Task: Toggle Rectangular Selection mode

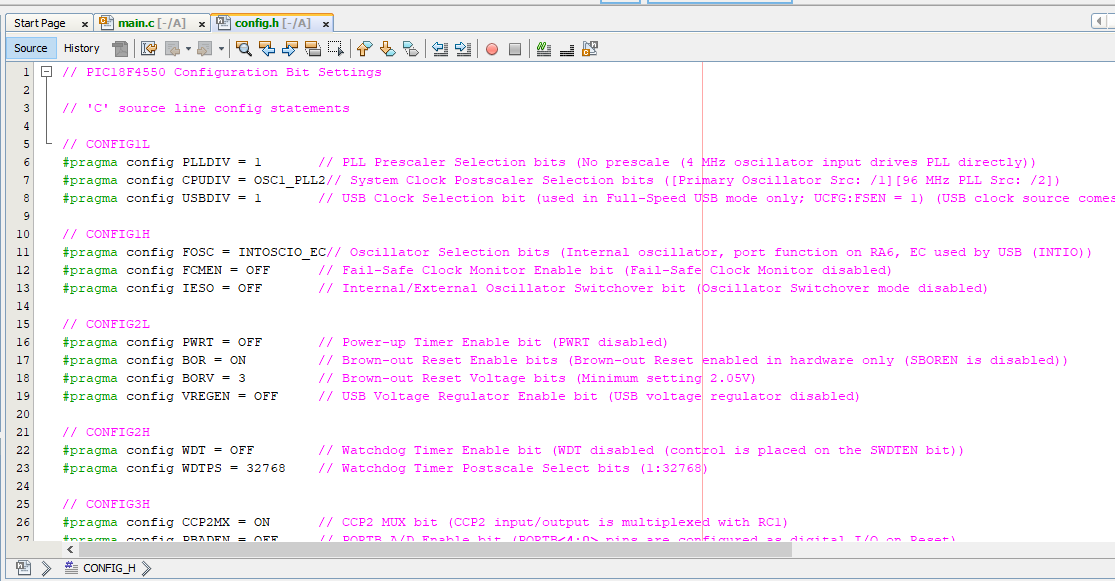Action: pyautogui.click(x=335, y=48)
